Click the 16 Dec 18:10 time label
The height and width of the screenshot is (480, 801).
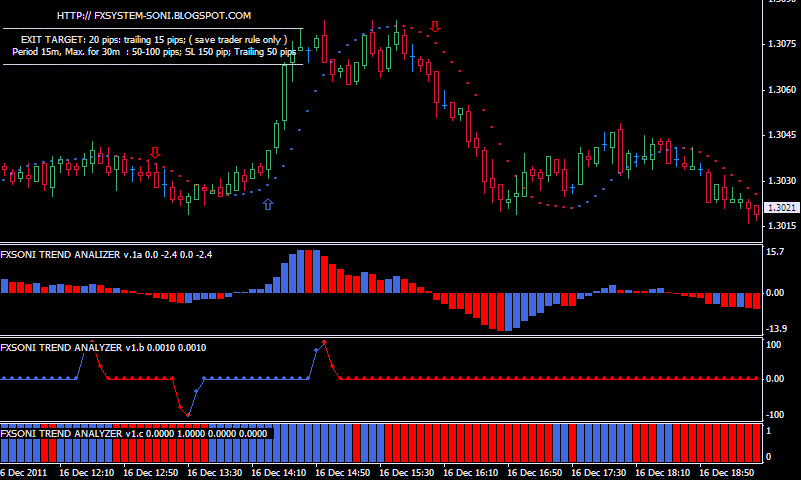[663, 473]
